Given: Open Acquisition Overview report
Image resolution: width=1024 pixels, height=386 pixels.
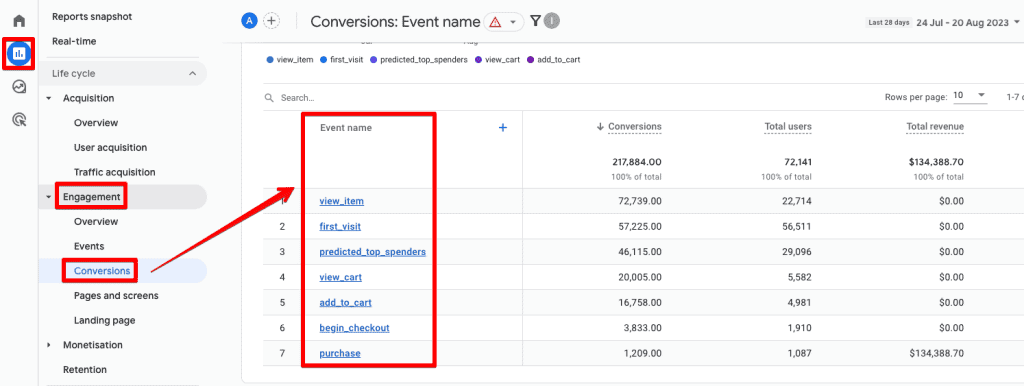Looking at the screenshot, I should tap(96, 123).
